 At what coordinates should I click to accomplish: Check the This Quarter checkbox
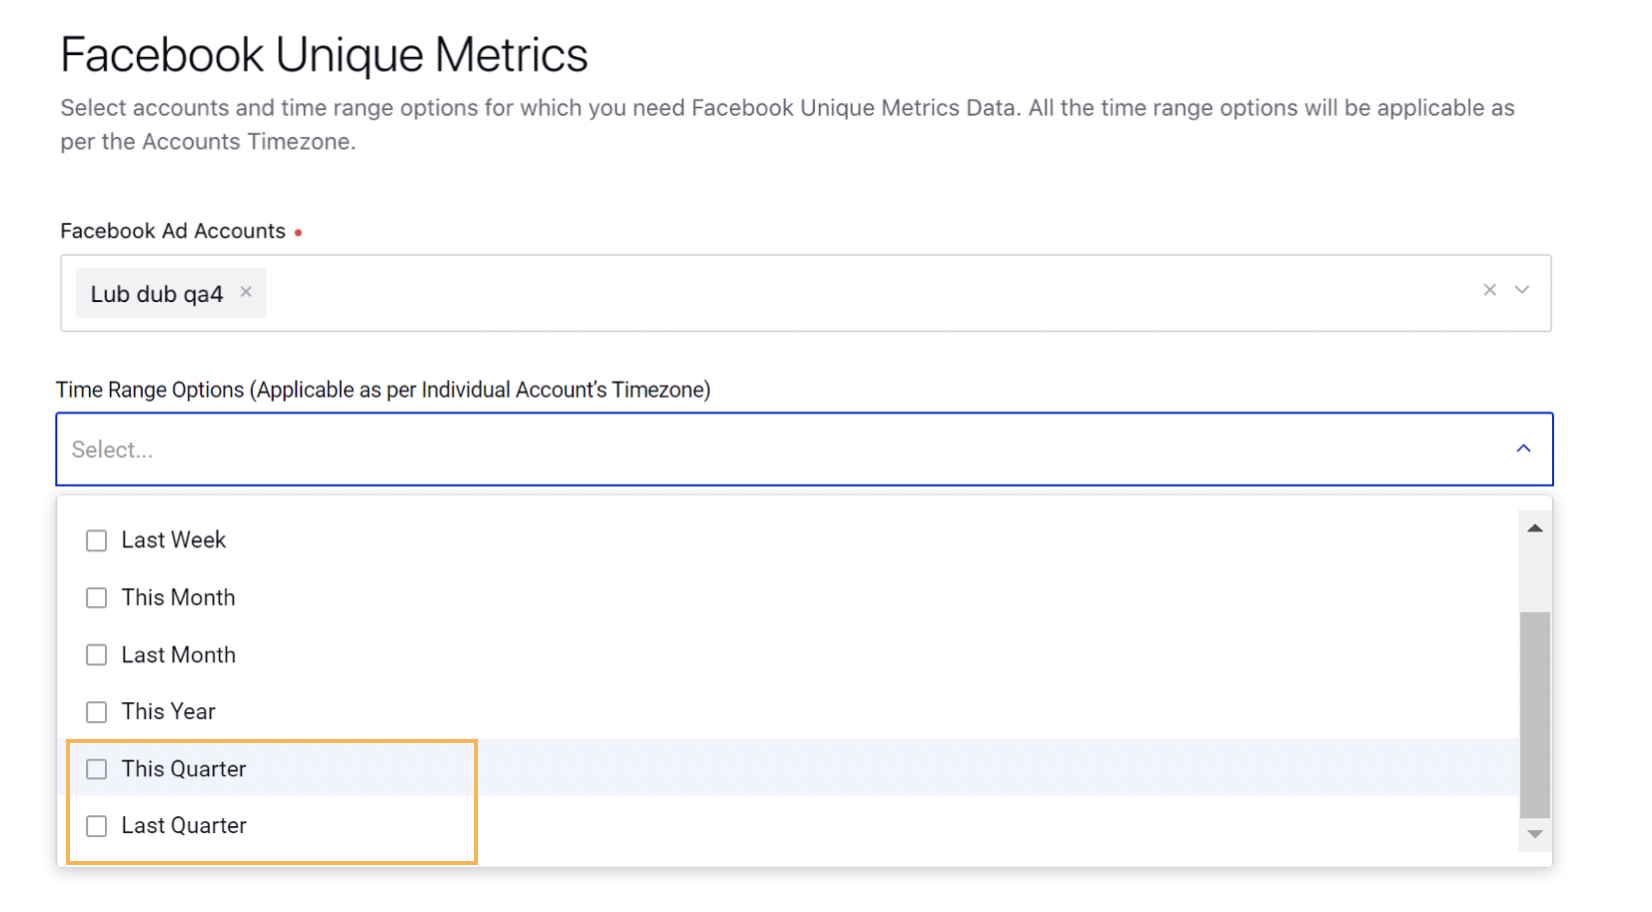[97, 769]
